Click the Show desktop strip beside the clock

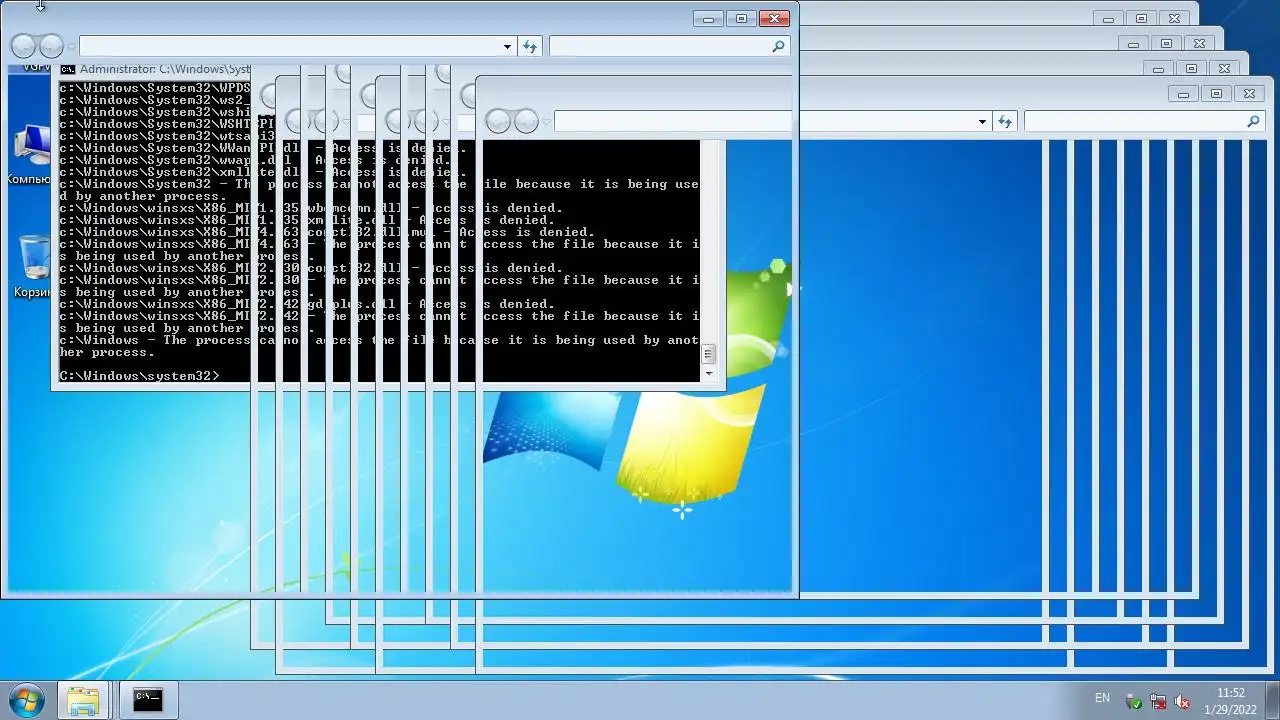(x=1272, y=700)
